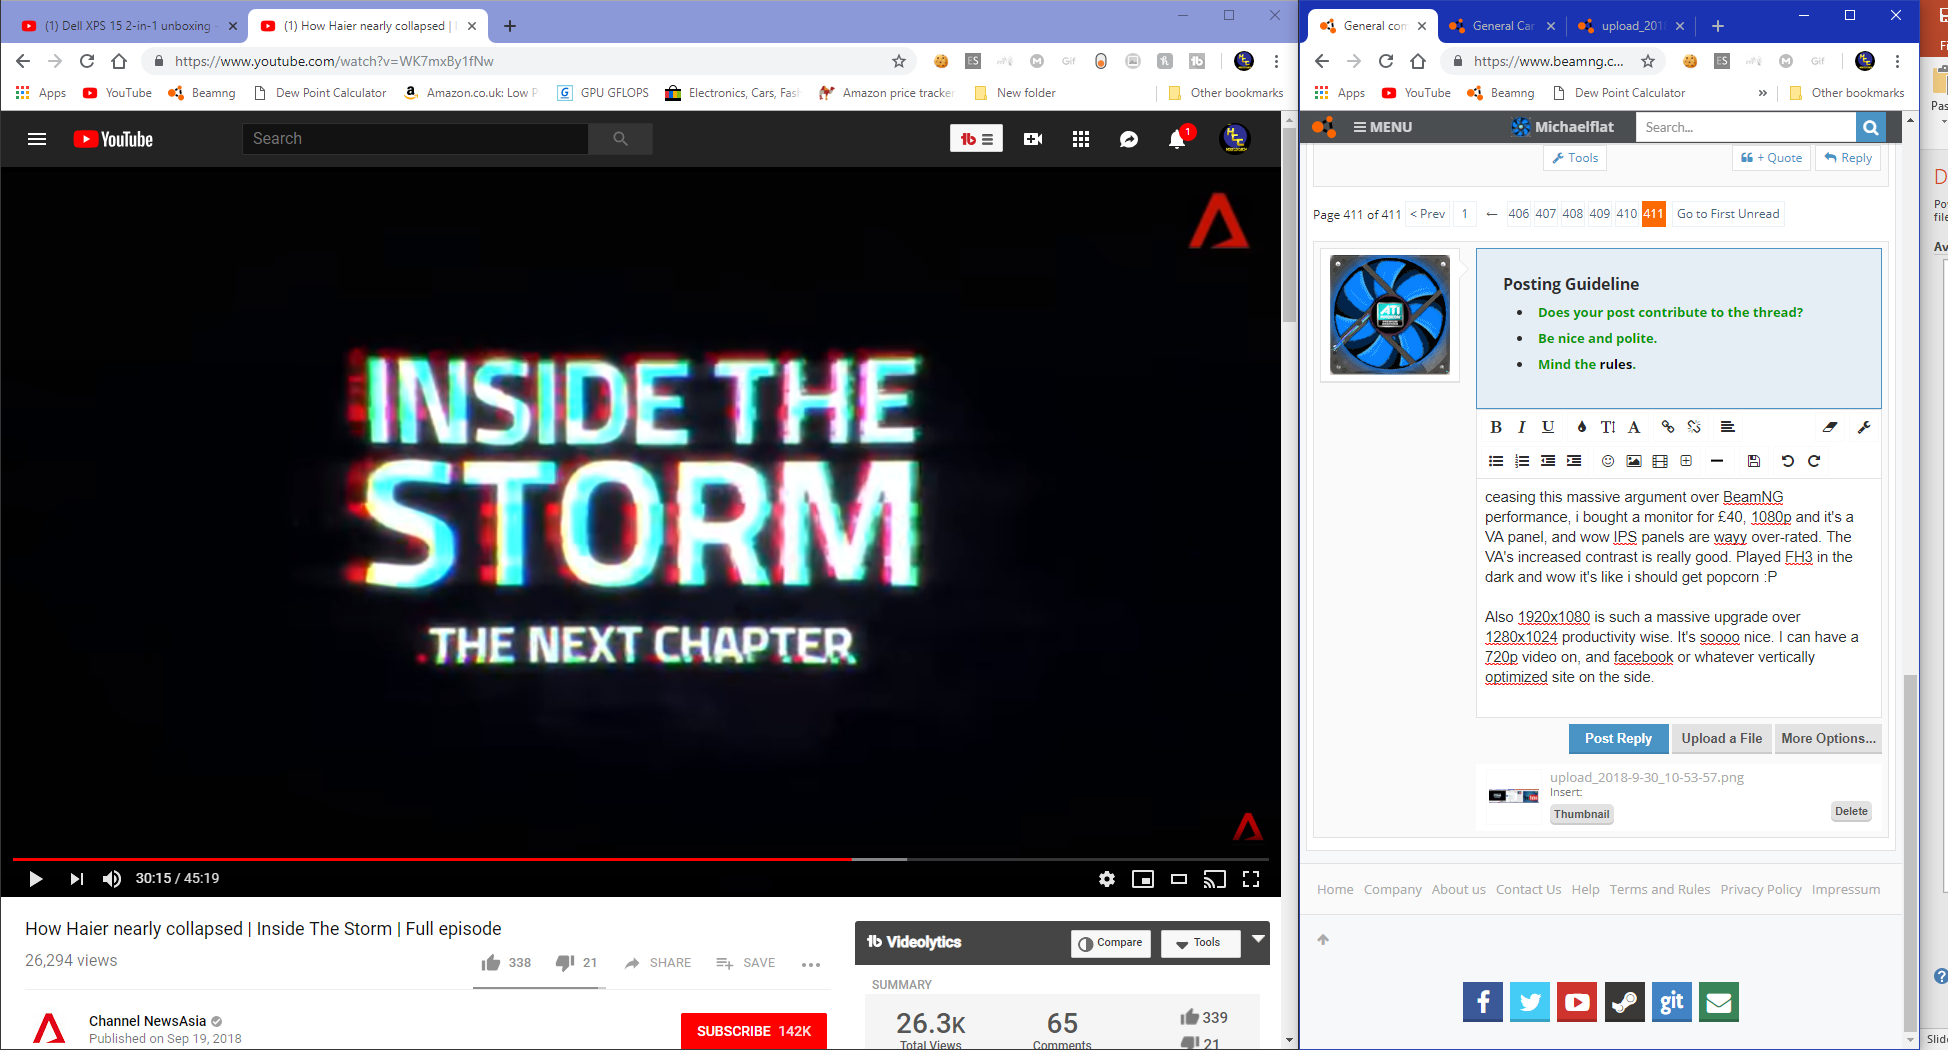Like the Haier video with thumbs up
The height and width of the screenshot is (1050, 1948).
(x=491, y=963)
